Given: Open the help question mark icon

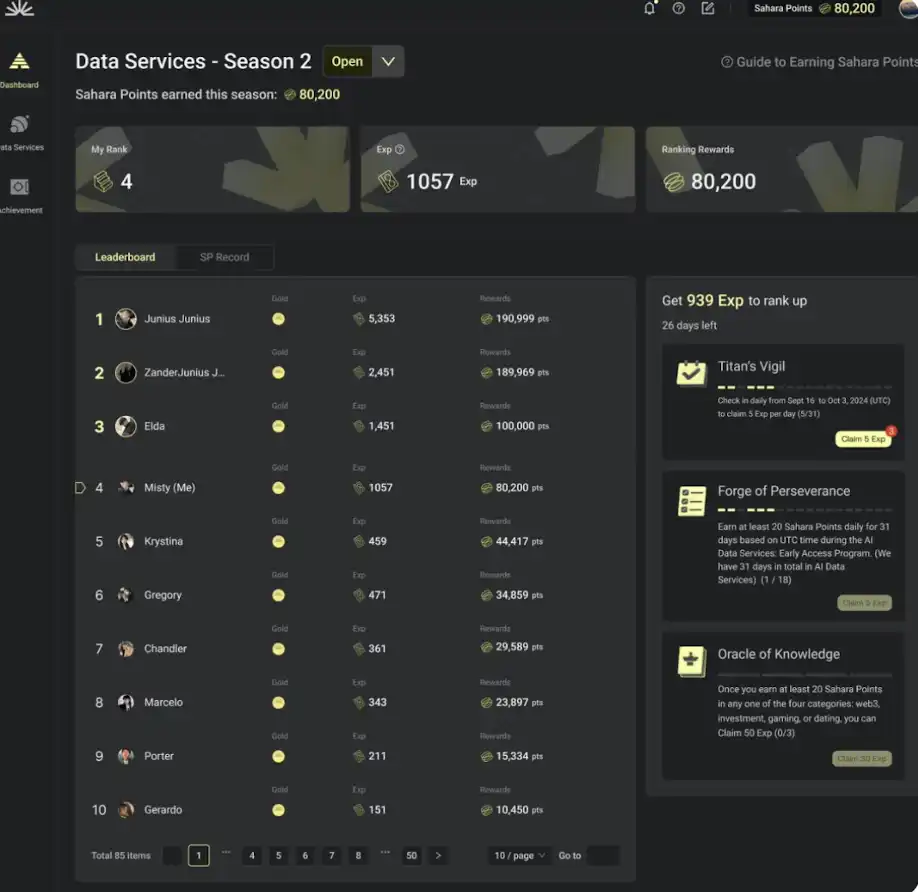Looking at the screenshot, I should point(679,9).
